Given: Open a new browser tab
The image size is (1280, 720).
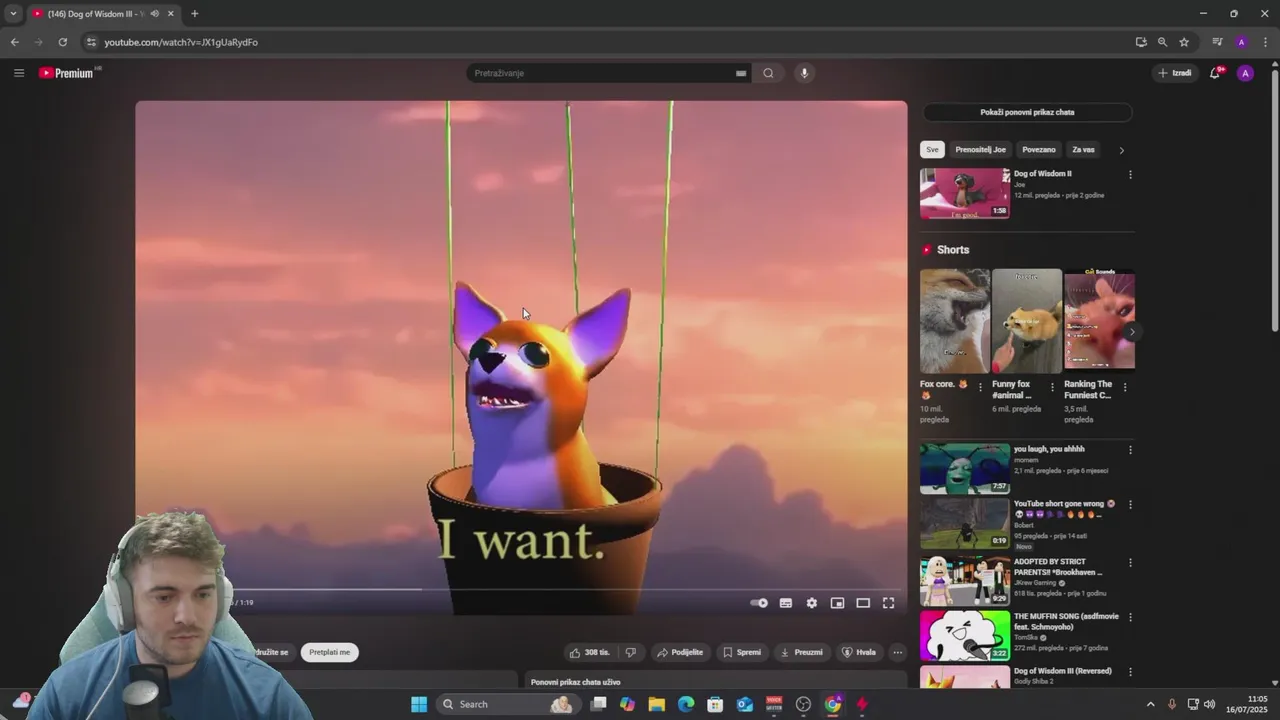Looking at the screenshot, I should pyautogui.click(x=194, y=14).
